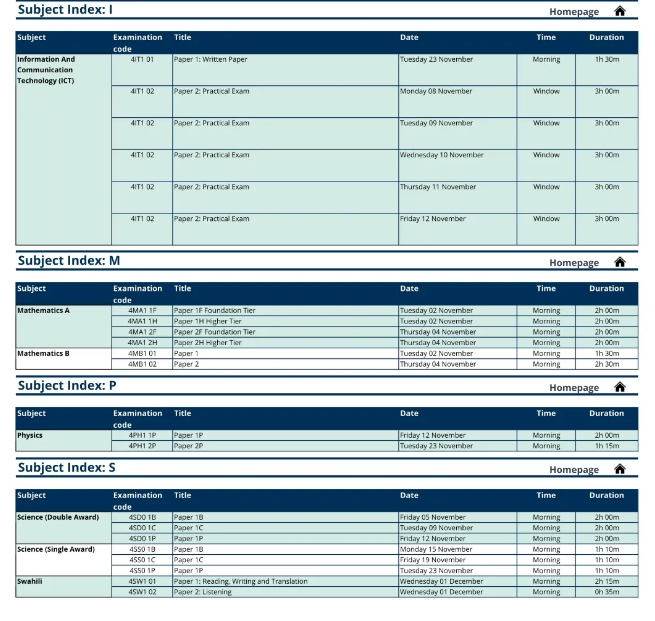Click the home icon in Subject Index: M
The image size is (655, 621).
point(620,262)
